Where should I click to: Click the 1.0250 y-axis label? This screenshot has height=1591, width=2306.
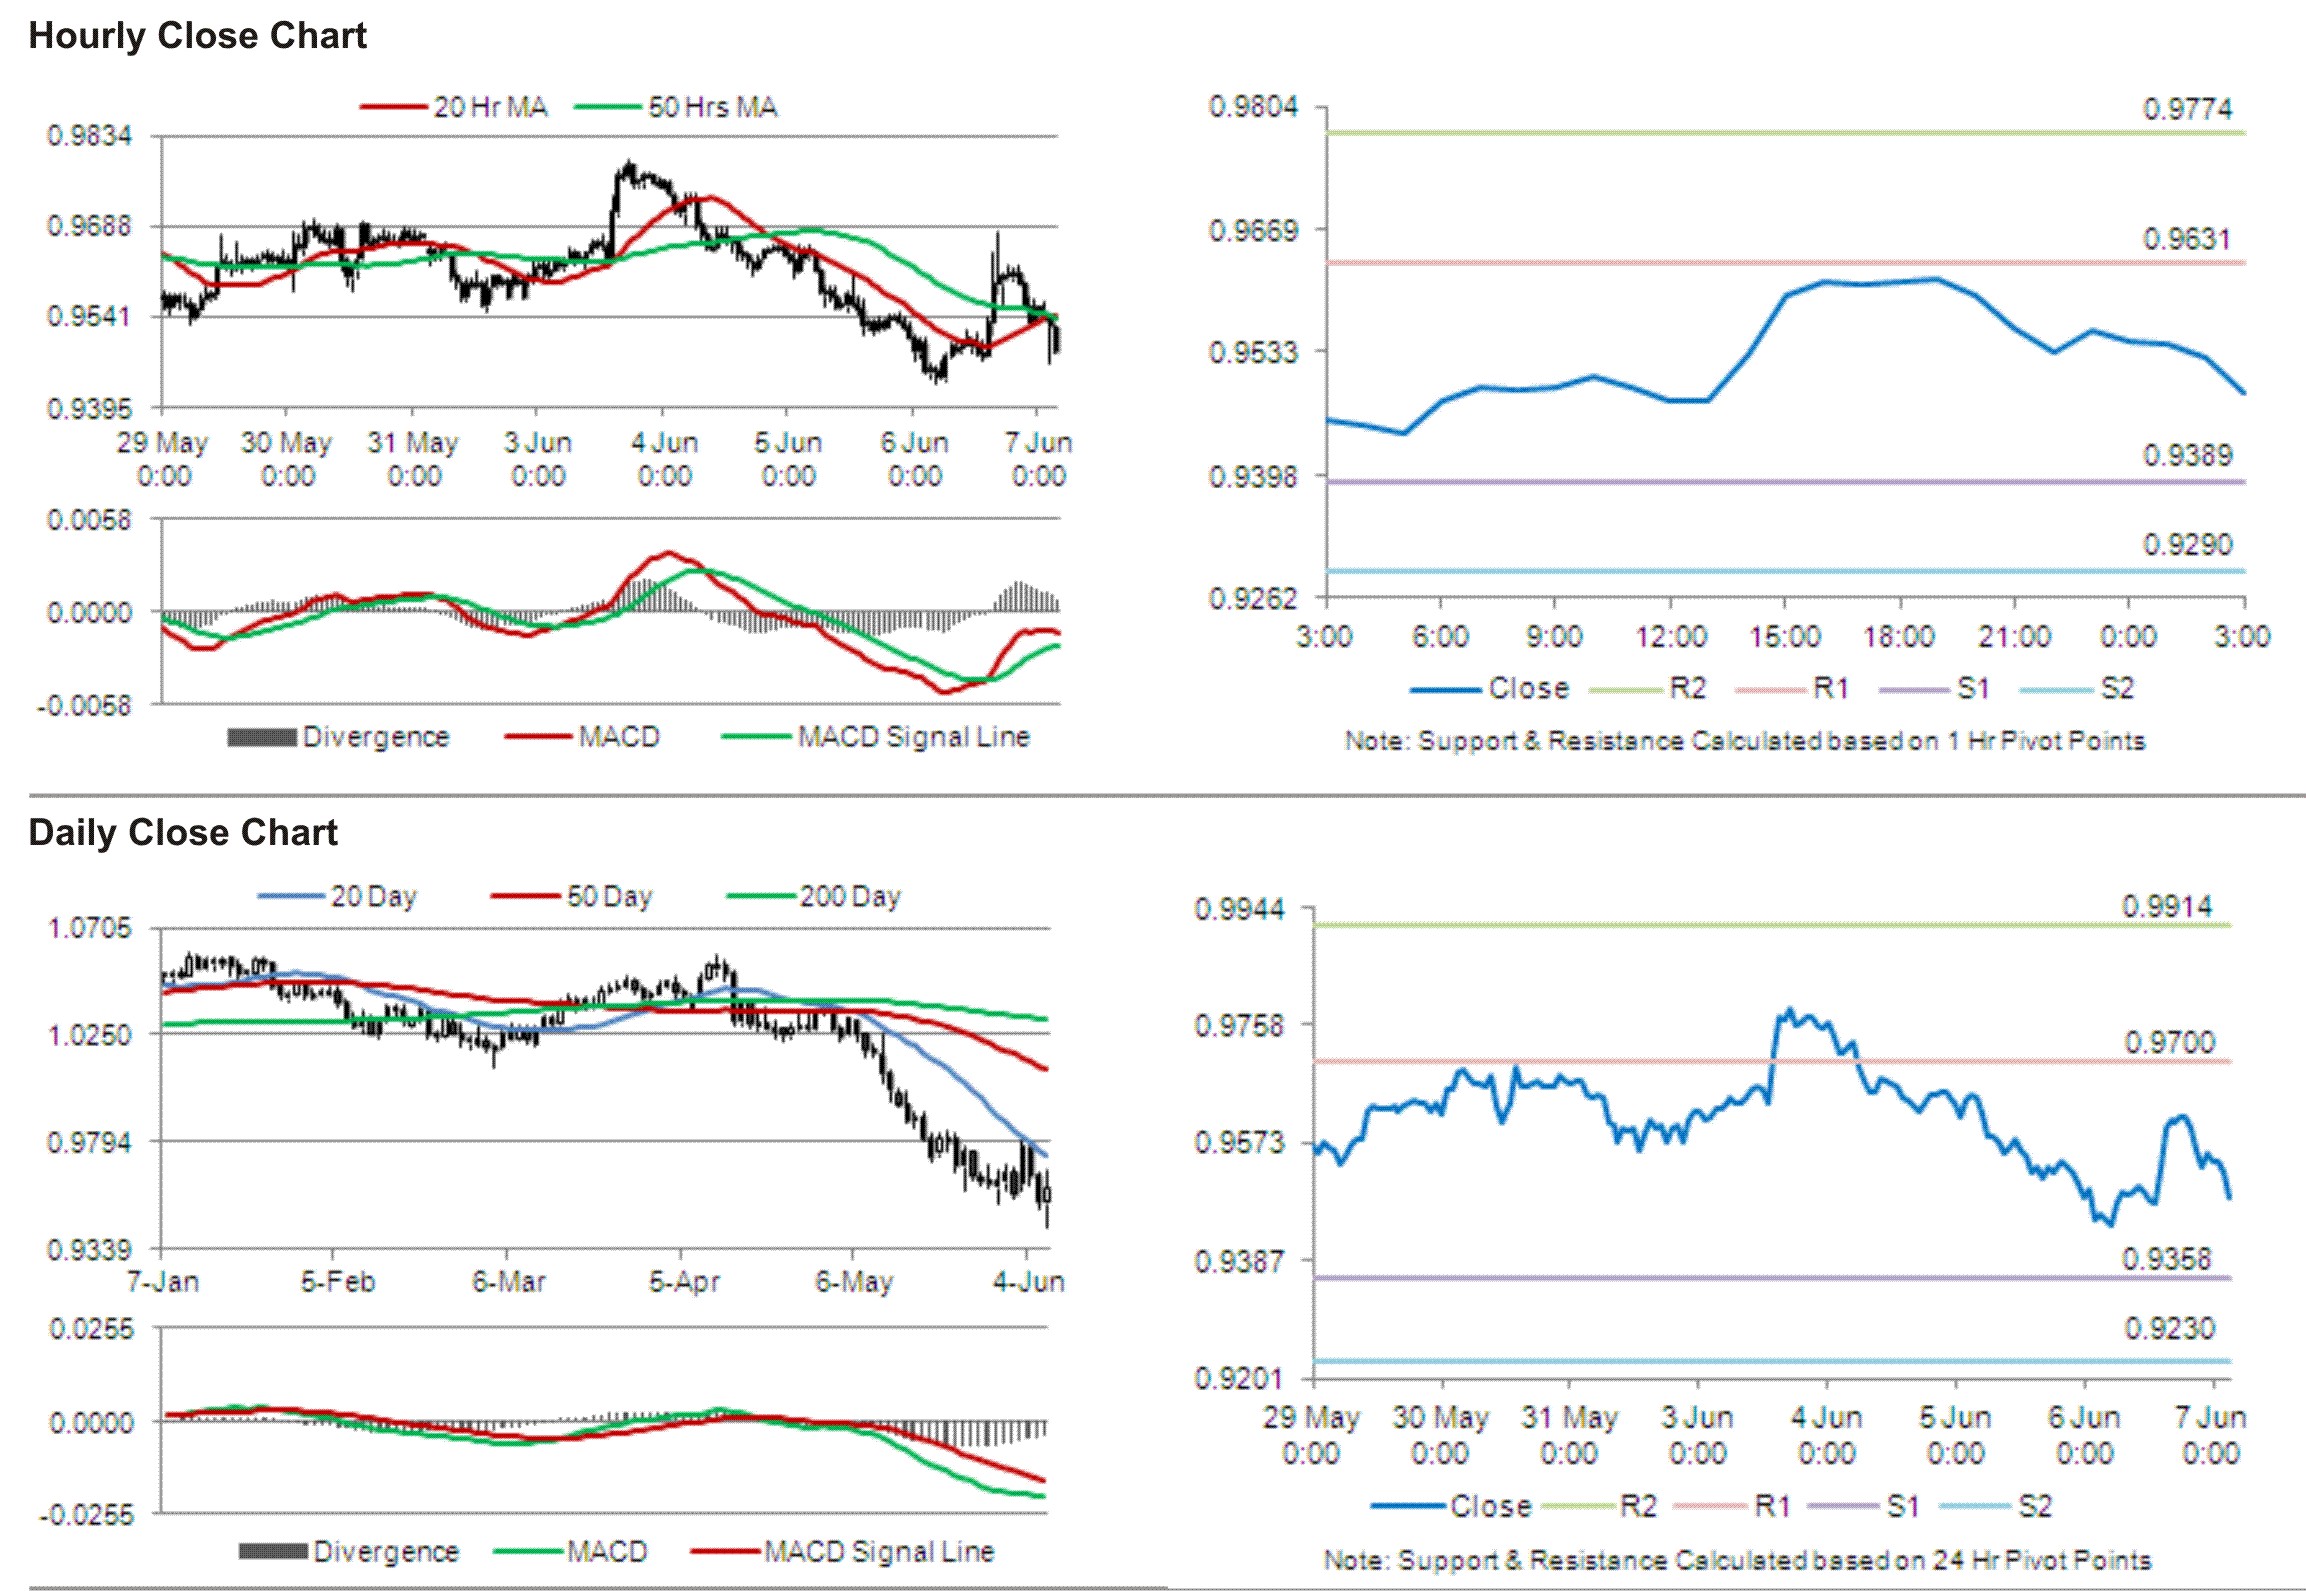point(90,1035)
